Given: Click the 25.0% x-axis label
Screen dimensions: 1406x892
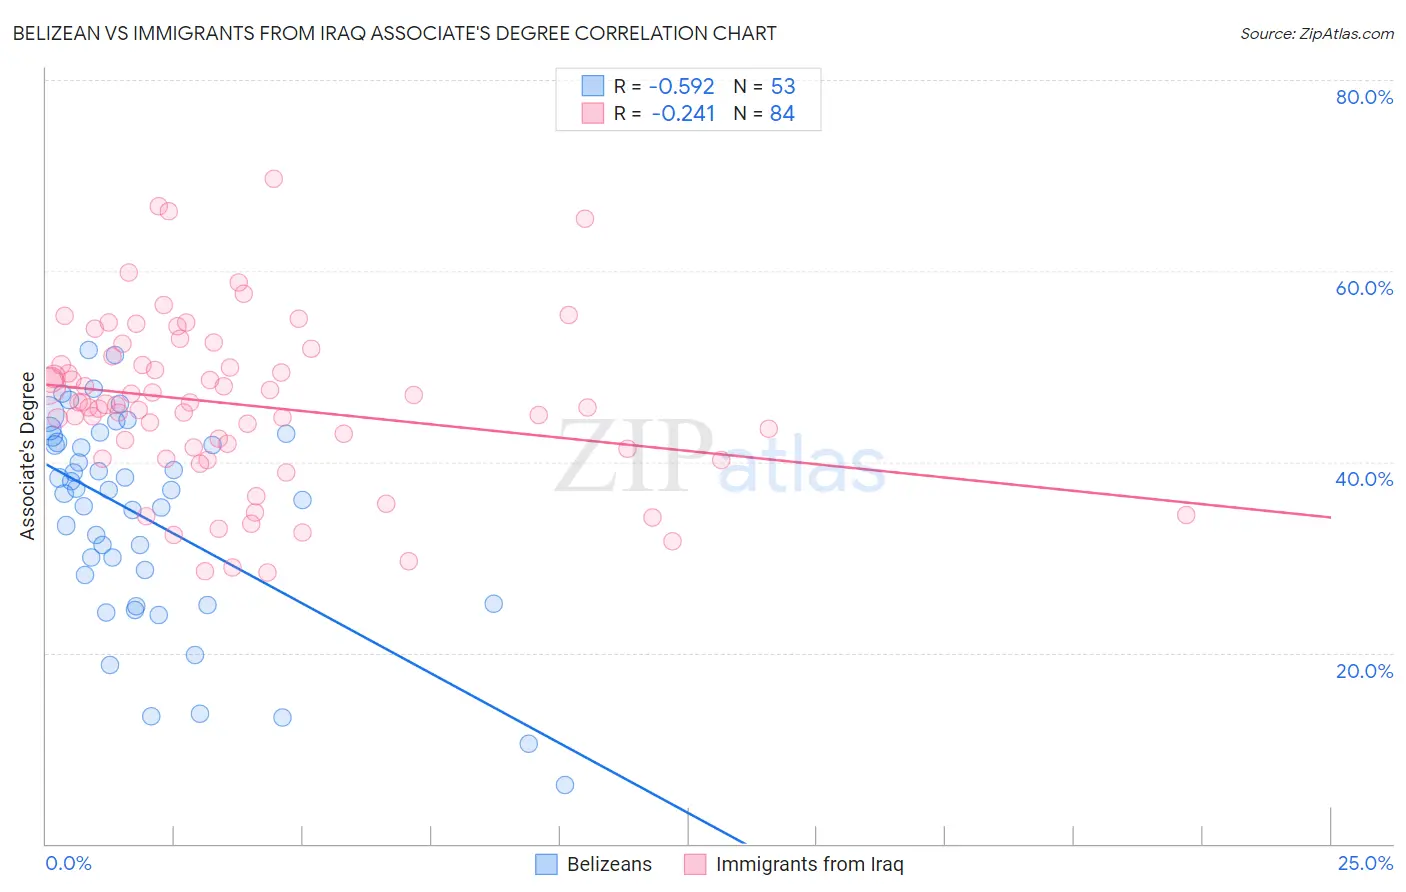Looking at the screenshot, I should tap(1365, 863).
